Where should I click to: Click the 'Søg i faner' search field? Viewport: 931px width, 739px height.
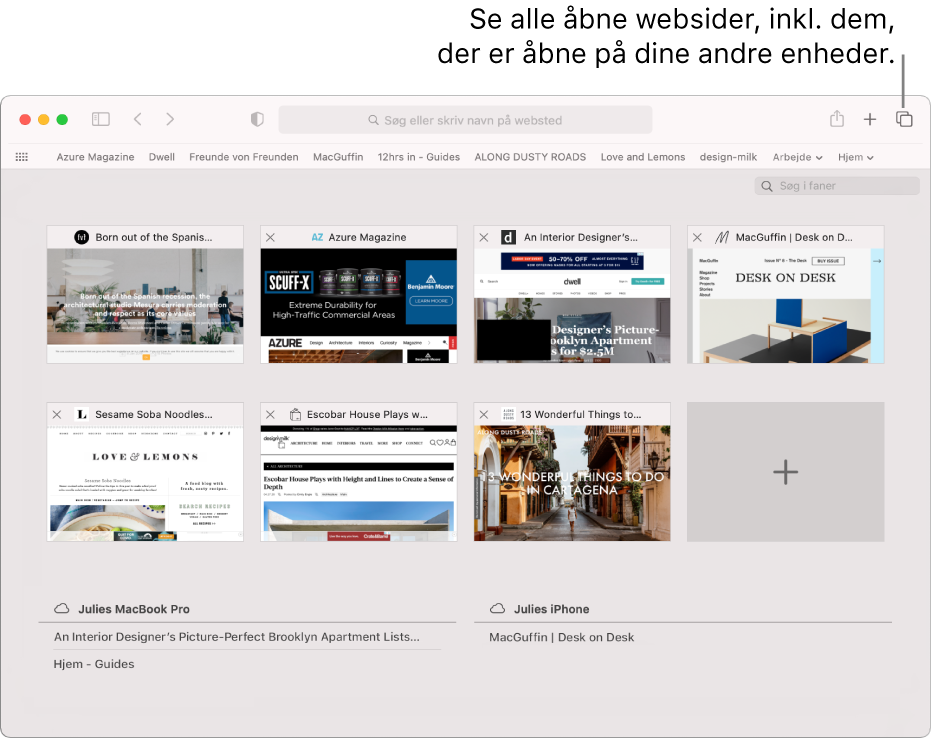click(x=837, y=186)
